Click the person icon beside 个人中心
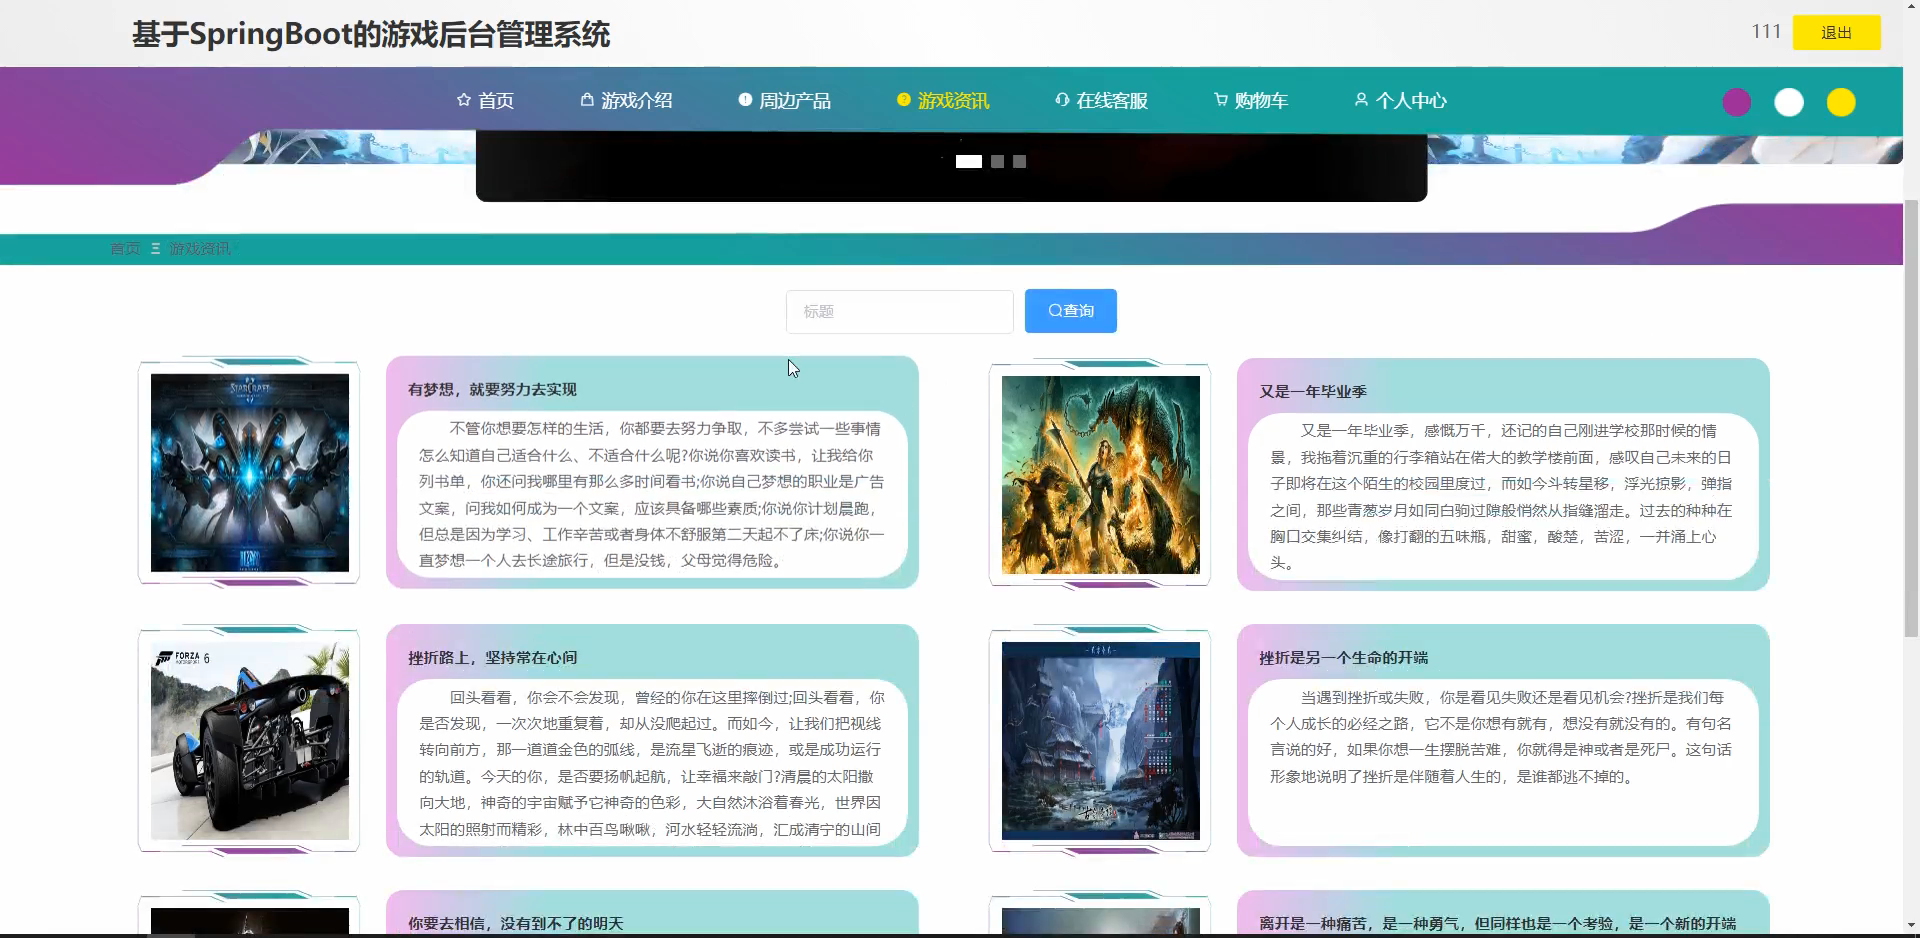1920x938 pixels. point(1361,100)
